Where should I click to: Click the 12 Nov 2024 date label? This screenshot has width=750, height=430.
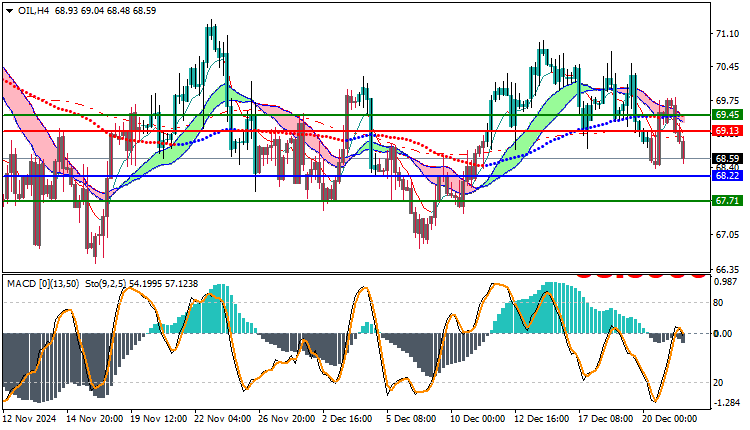(x=30, y=419)
